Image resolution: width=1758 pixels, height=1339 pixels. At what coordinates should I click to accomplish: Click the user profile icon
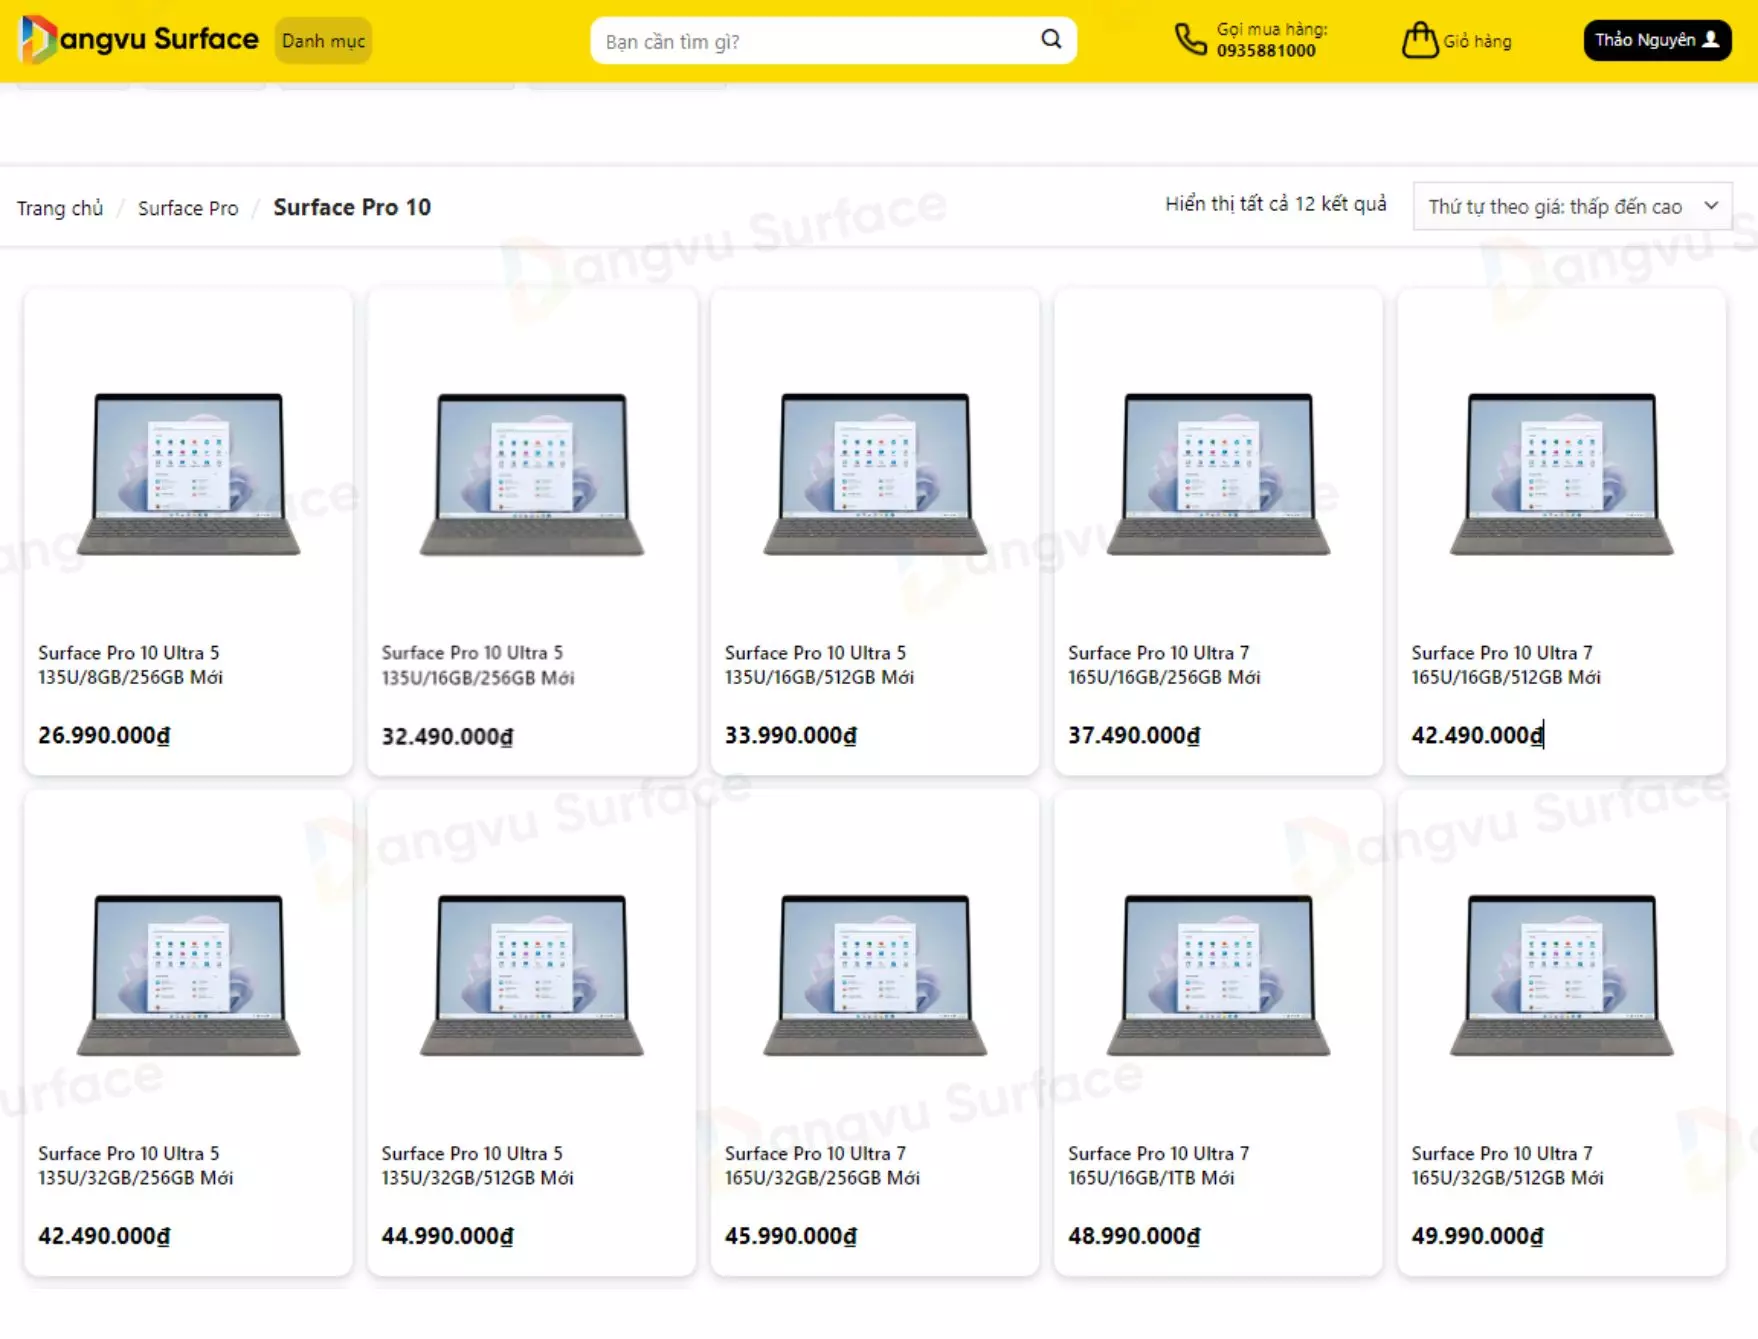pos(1711,39)
